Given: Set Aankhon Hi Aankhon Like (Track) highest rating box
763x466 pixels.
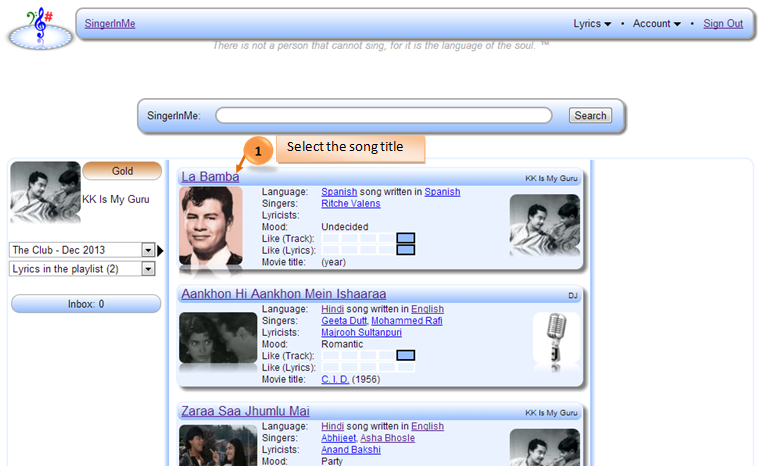Looking at the screenshot, I should [x=406, y=356].
